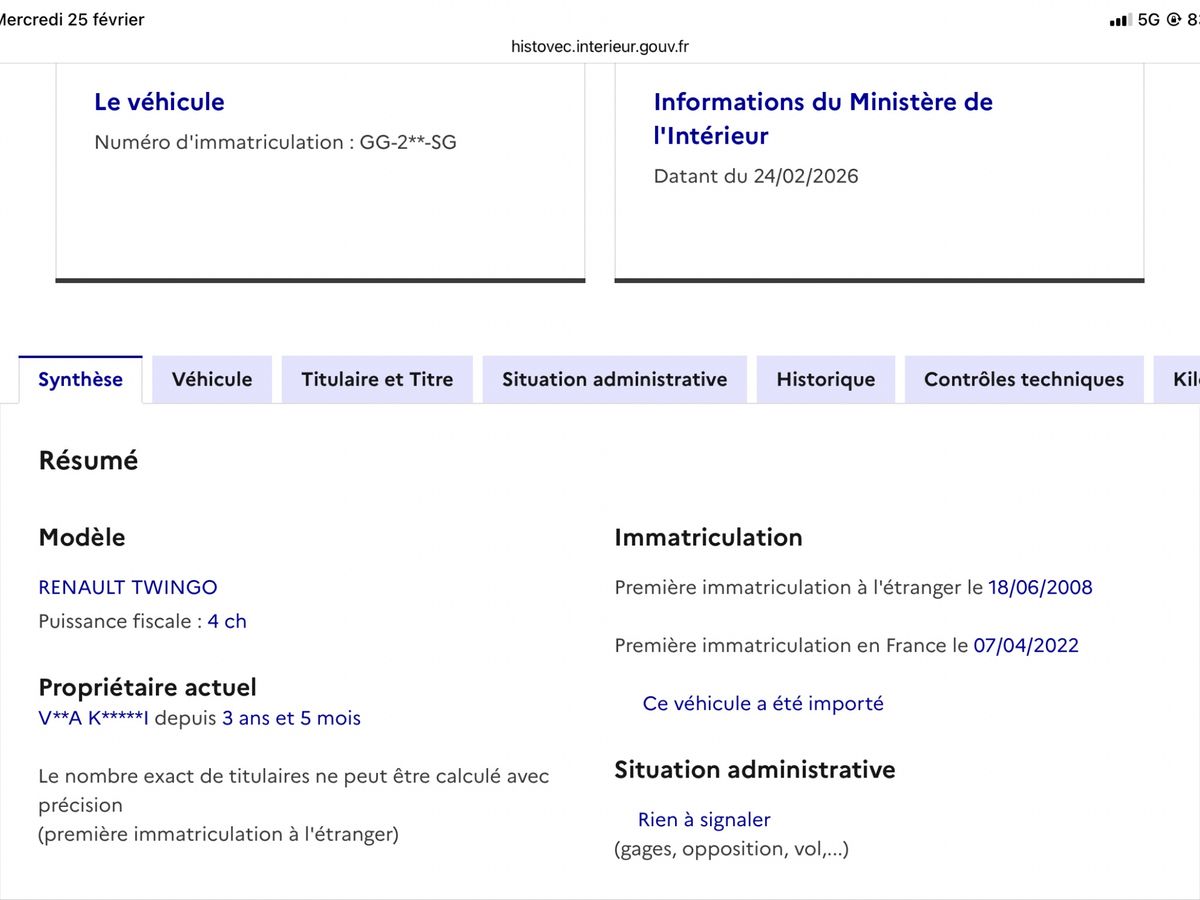Open the Titulaire et Titre tab
1200x900 pixels.
click(x=377, y=379)
